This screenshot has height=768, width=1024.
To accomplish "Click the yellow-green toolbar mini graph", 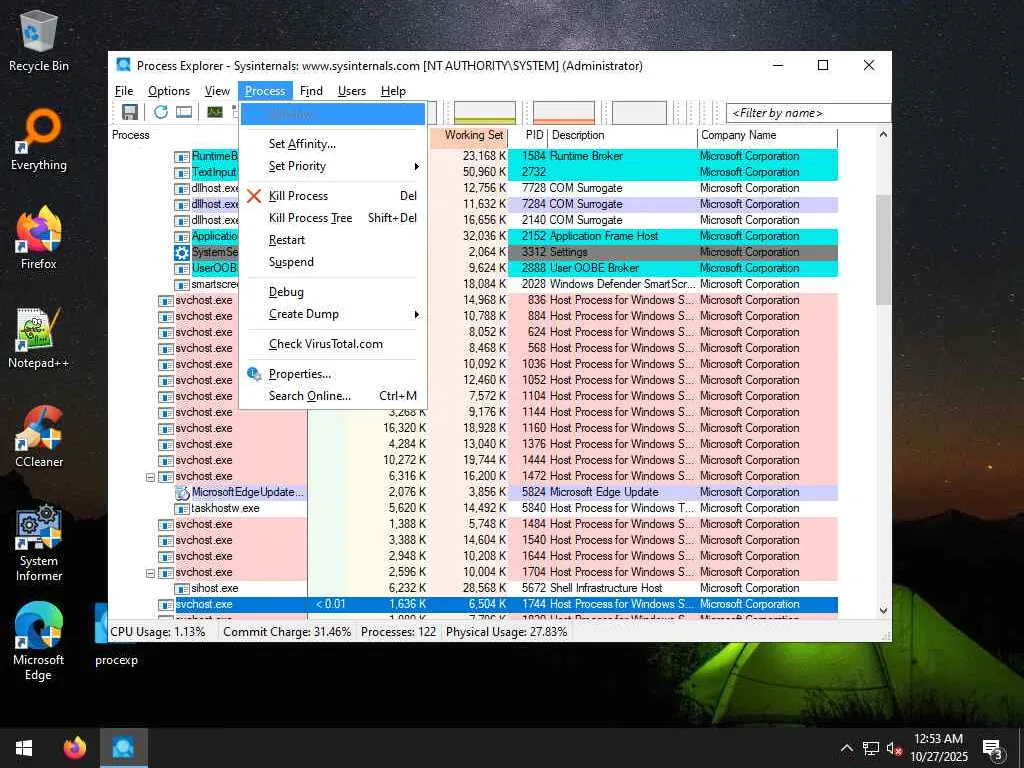I will click(485, 112).
